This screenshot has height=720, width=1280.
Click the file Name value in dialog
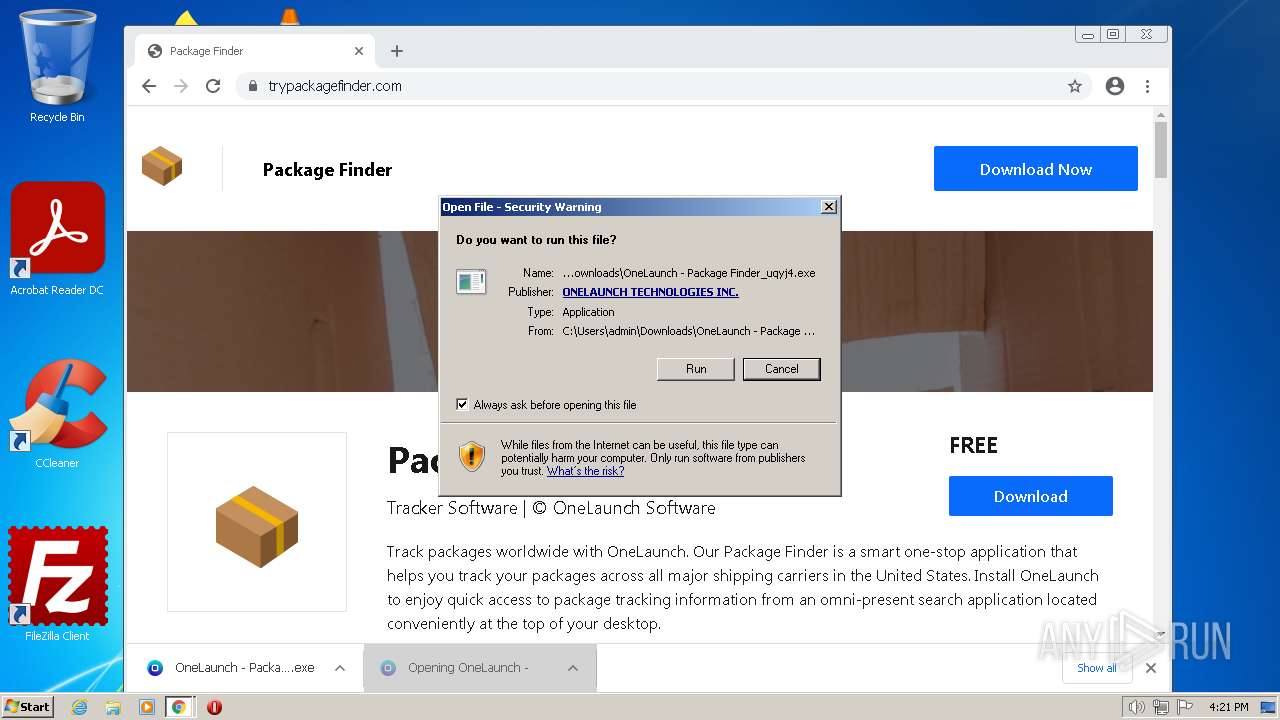689,273
